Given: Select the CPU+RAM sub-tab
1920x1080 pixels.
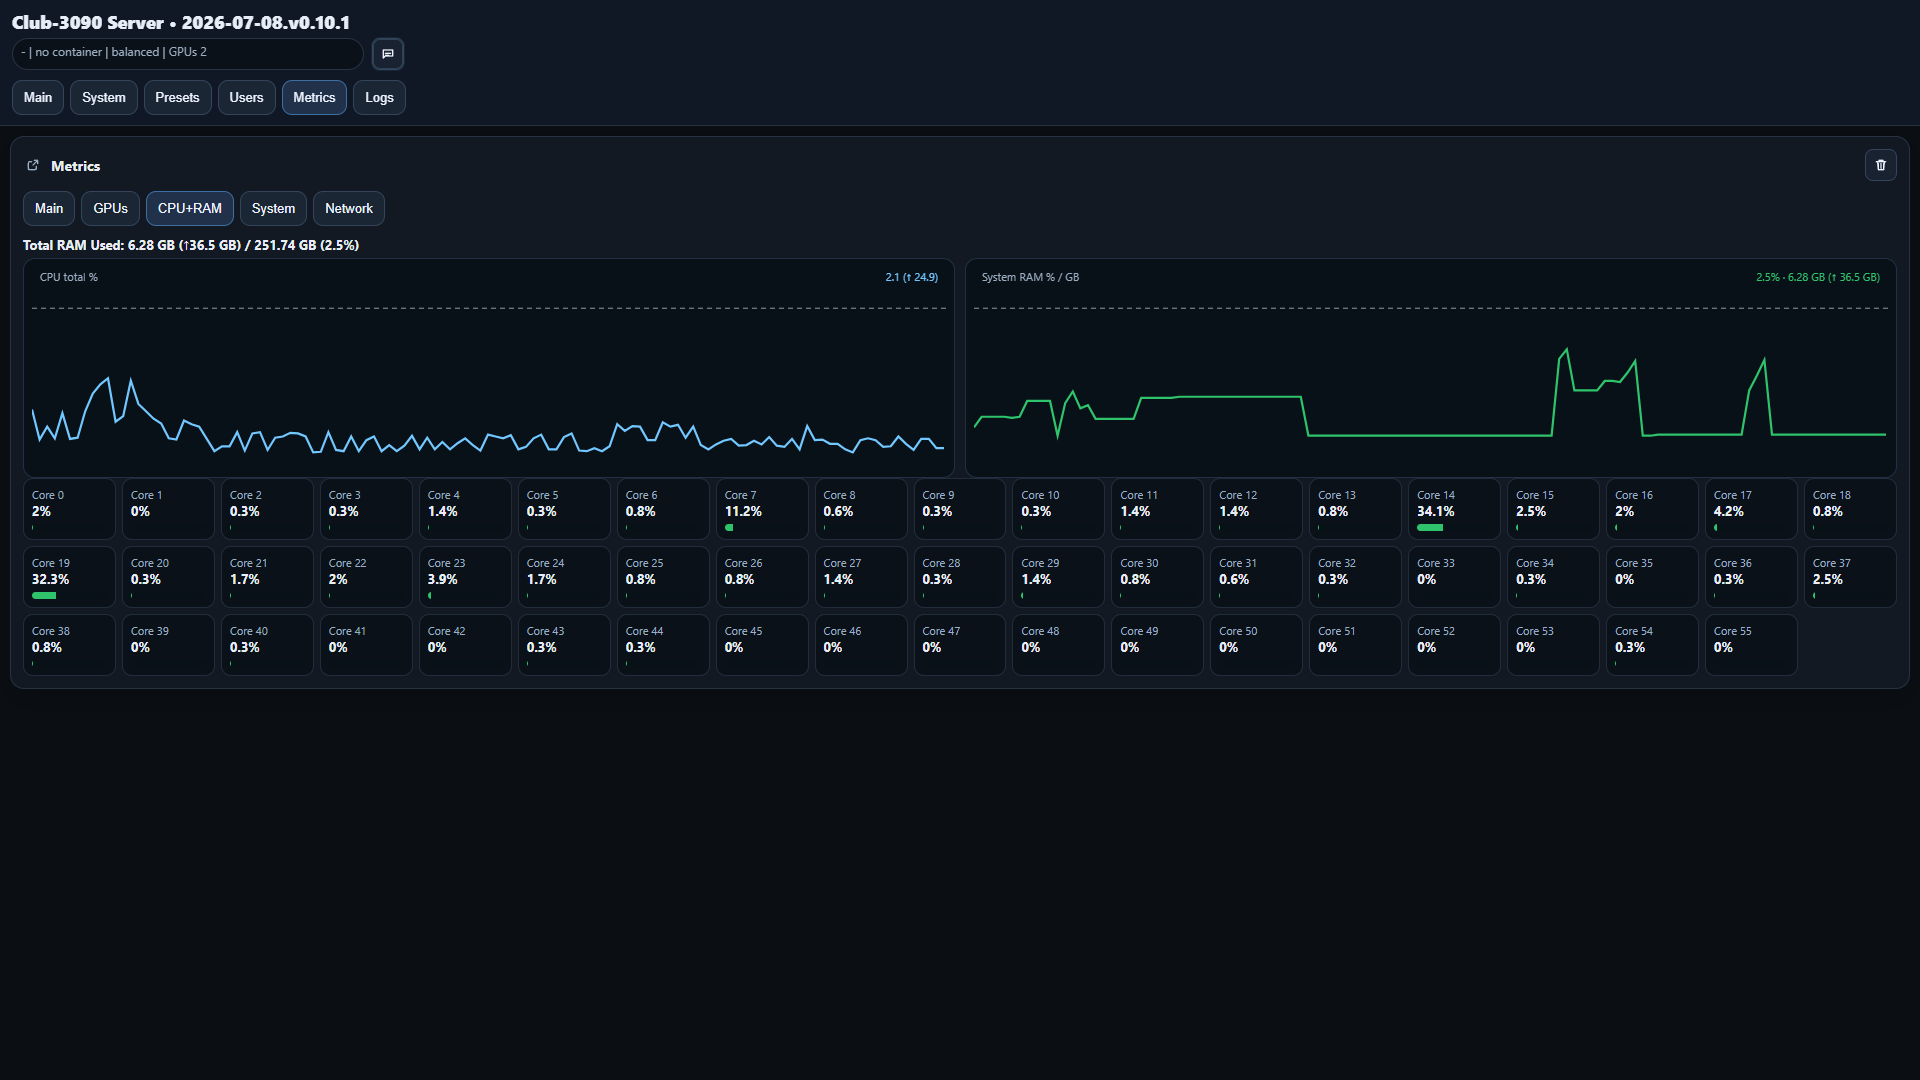Looking at the screenshot, I should click(190, 209).
